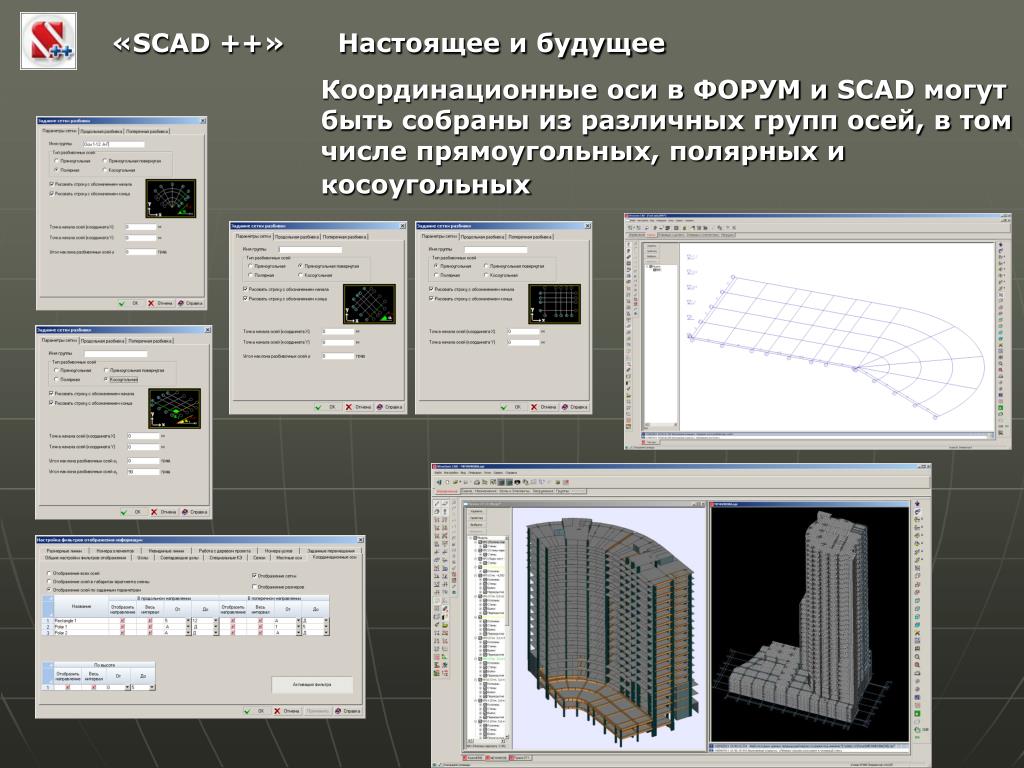Toggle Rectangle 1 longitudinal "Отобразить направление" checkbox

122,620
